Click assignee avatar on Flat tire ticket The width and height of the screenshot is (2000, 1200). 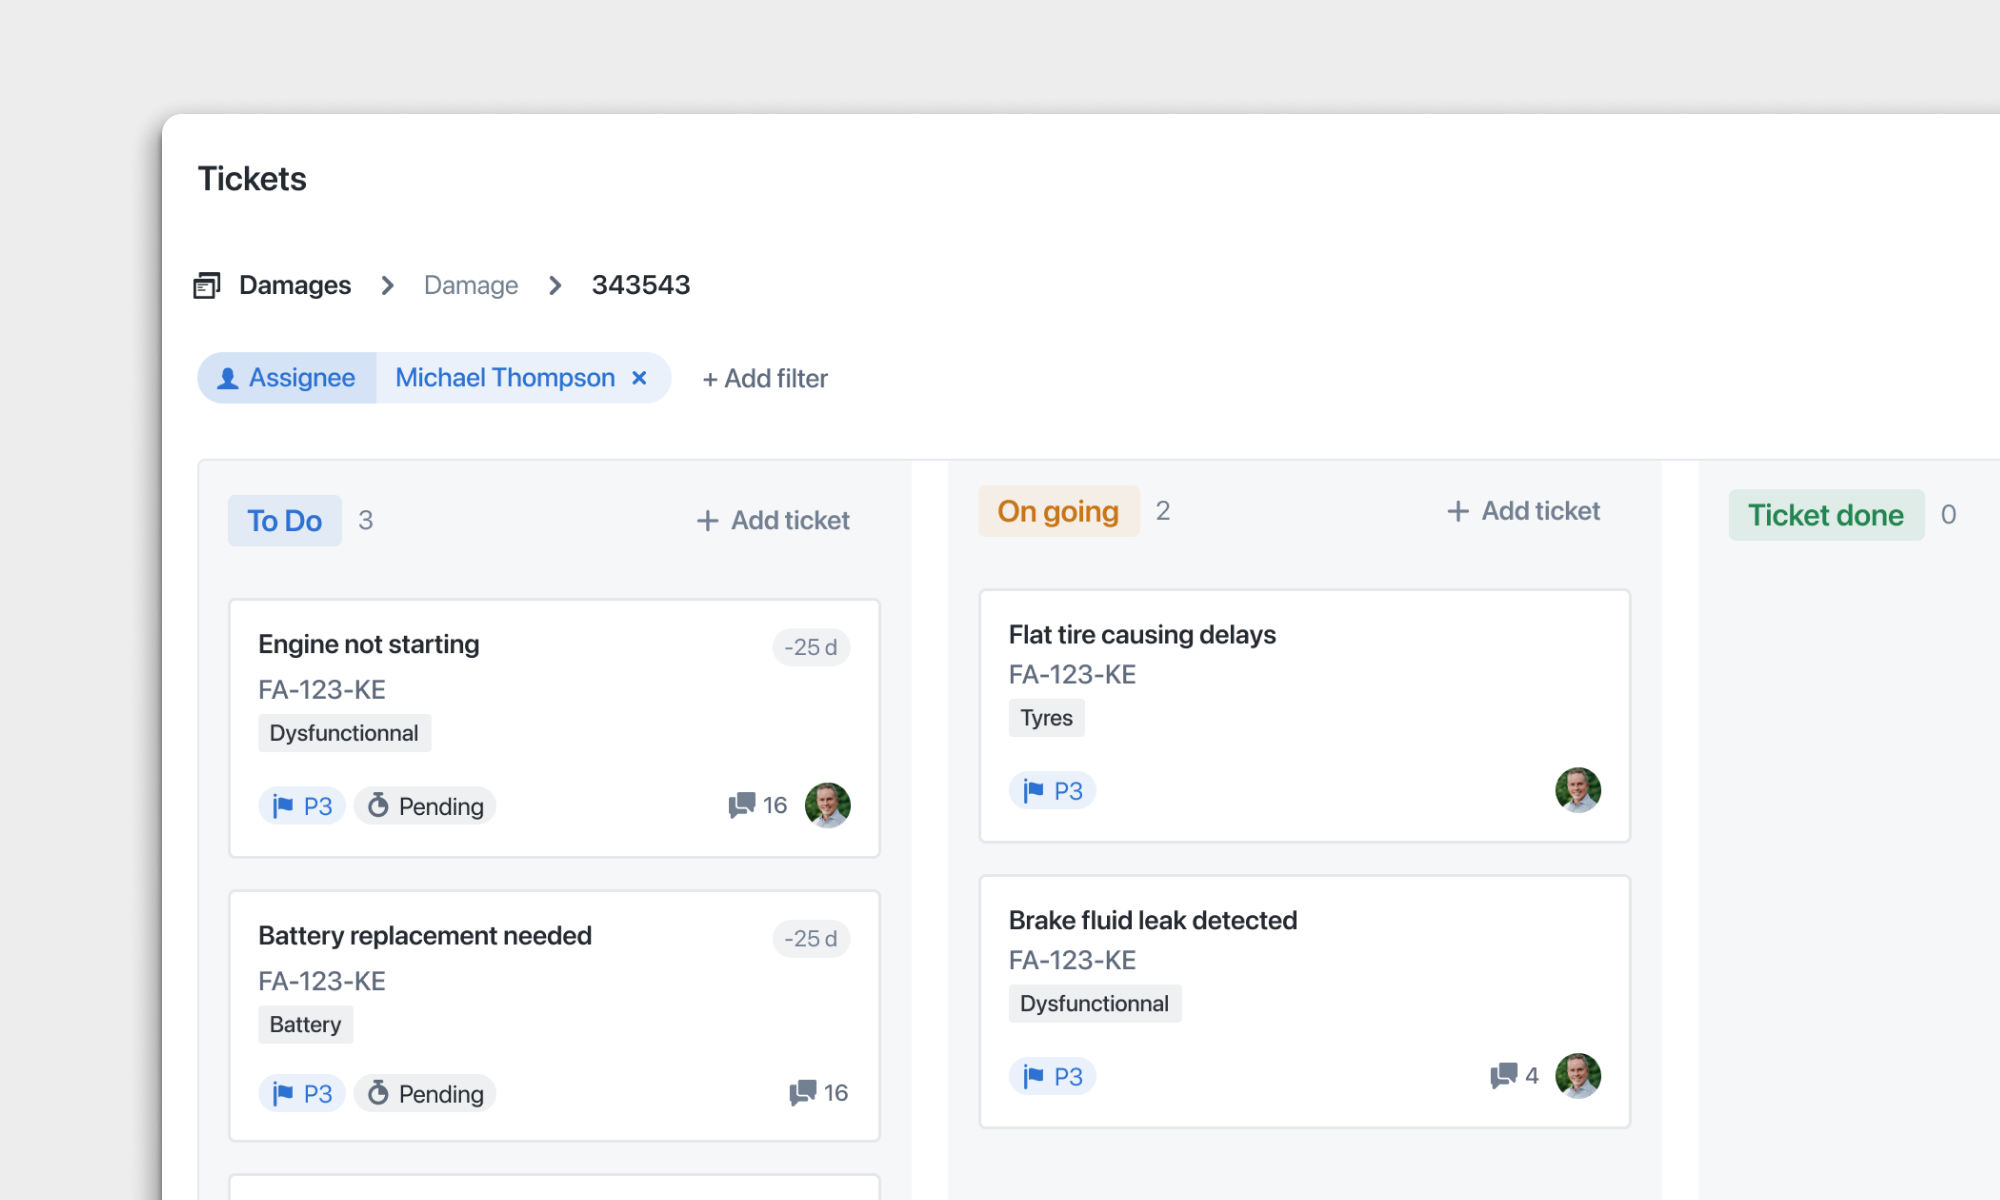pyautogui.click(x=1578, y=790)
